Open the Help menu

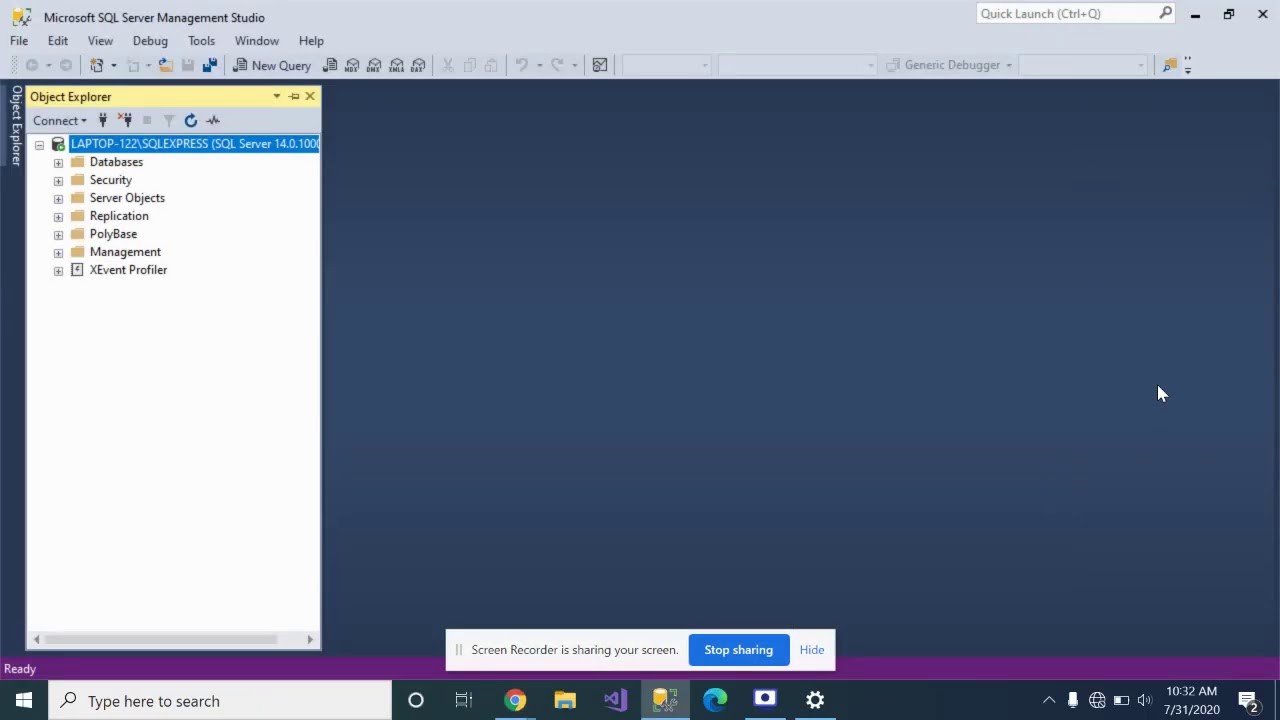pyautogui.click(x=311, y=41)
